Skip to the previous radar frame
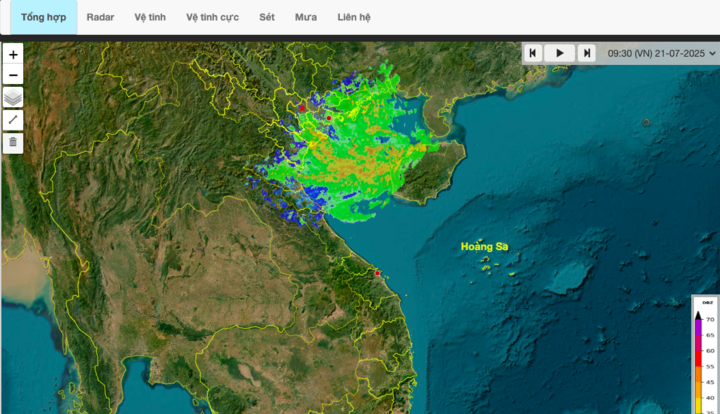Viewport: 720px width, 414px height. (x=534, y=53)
